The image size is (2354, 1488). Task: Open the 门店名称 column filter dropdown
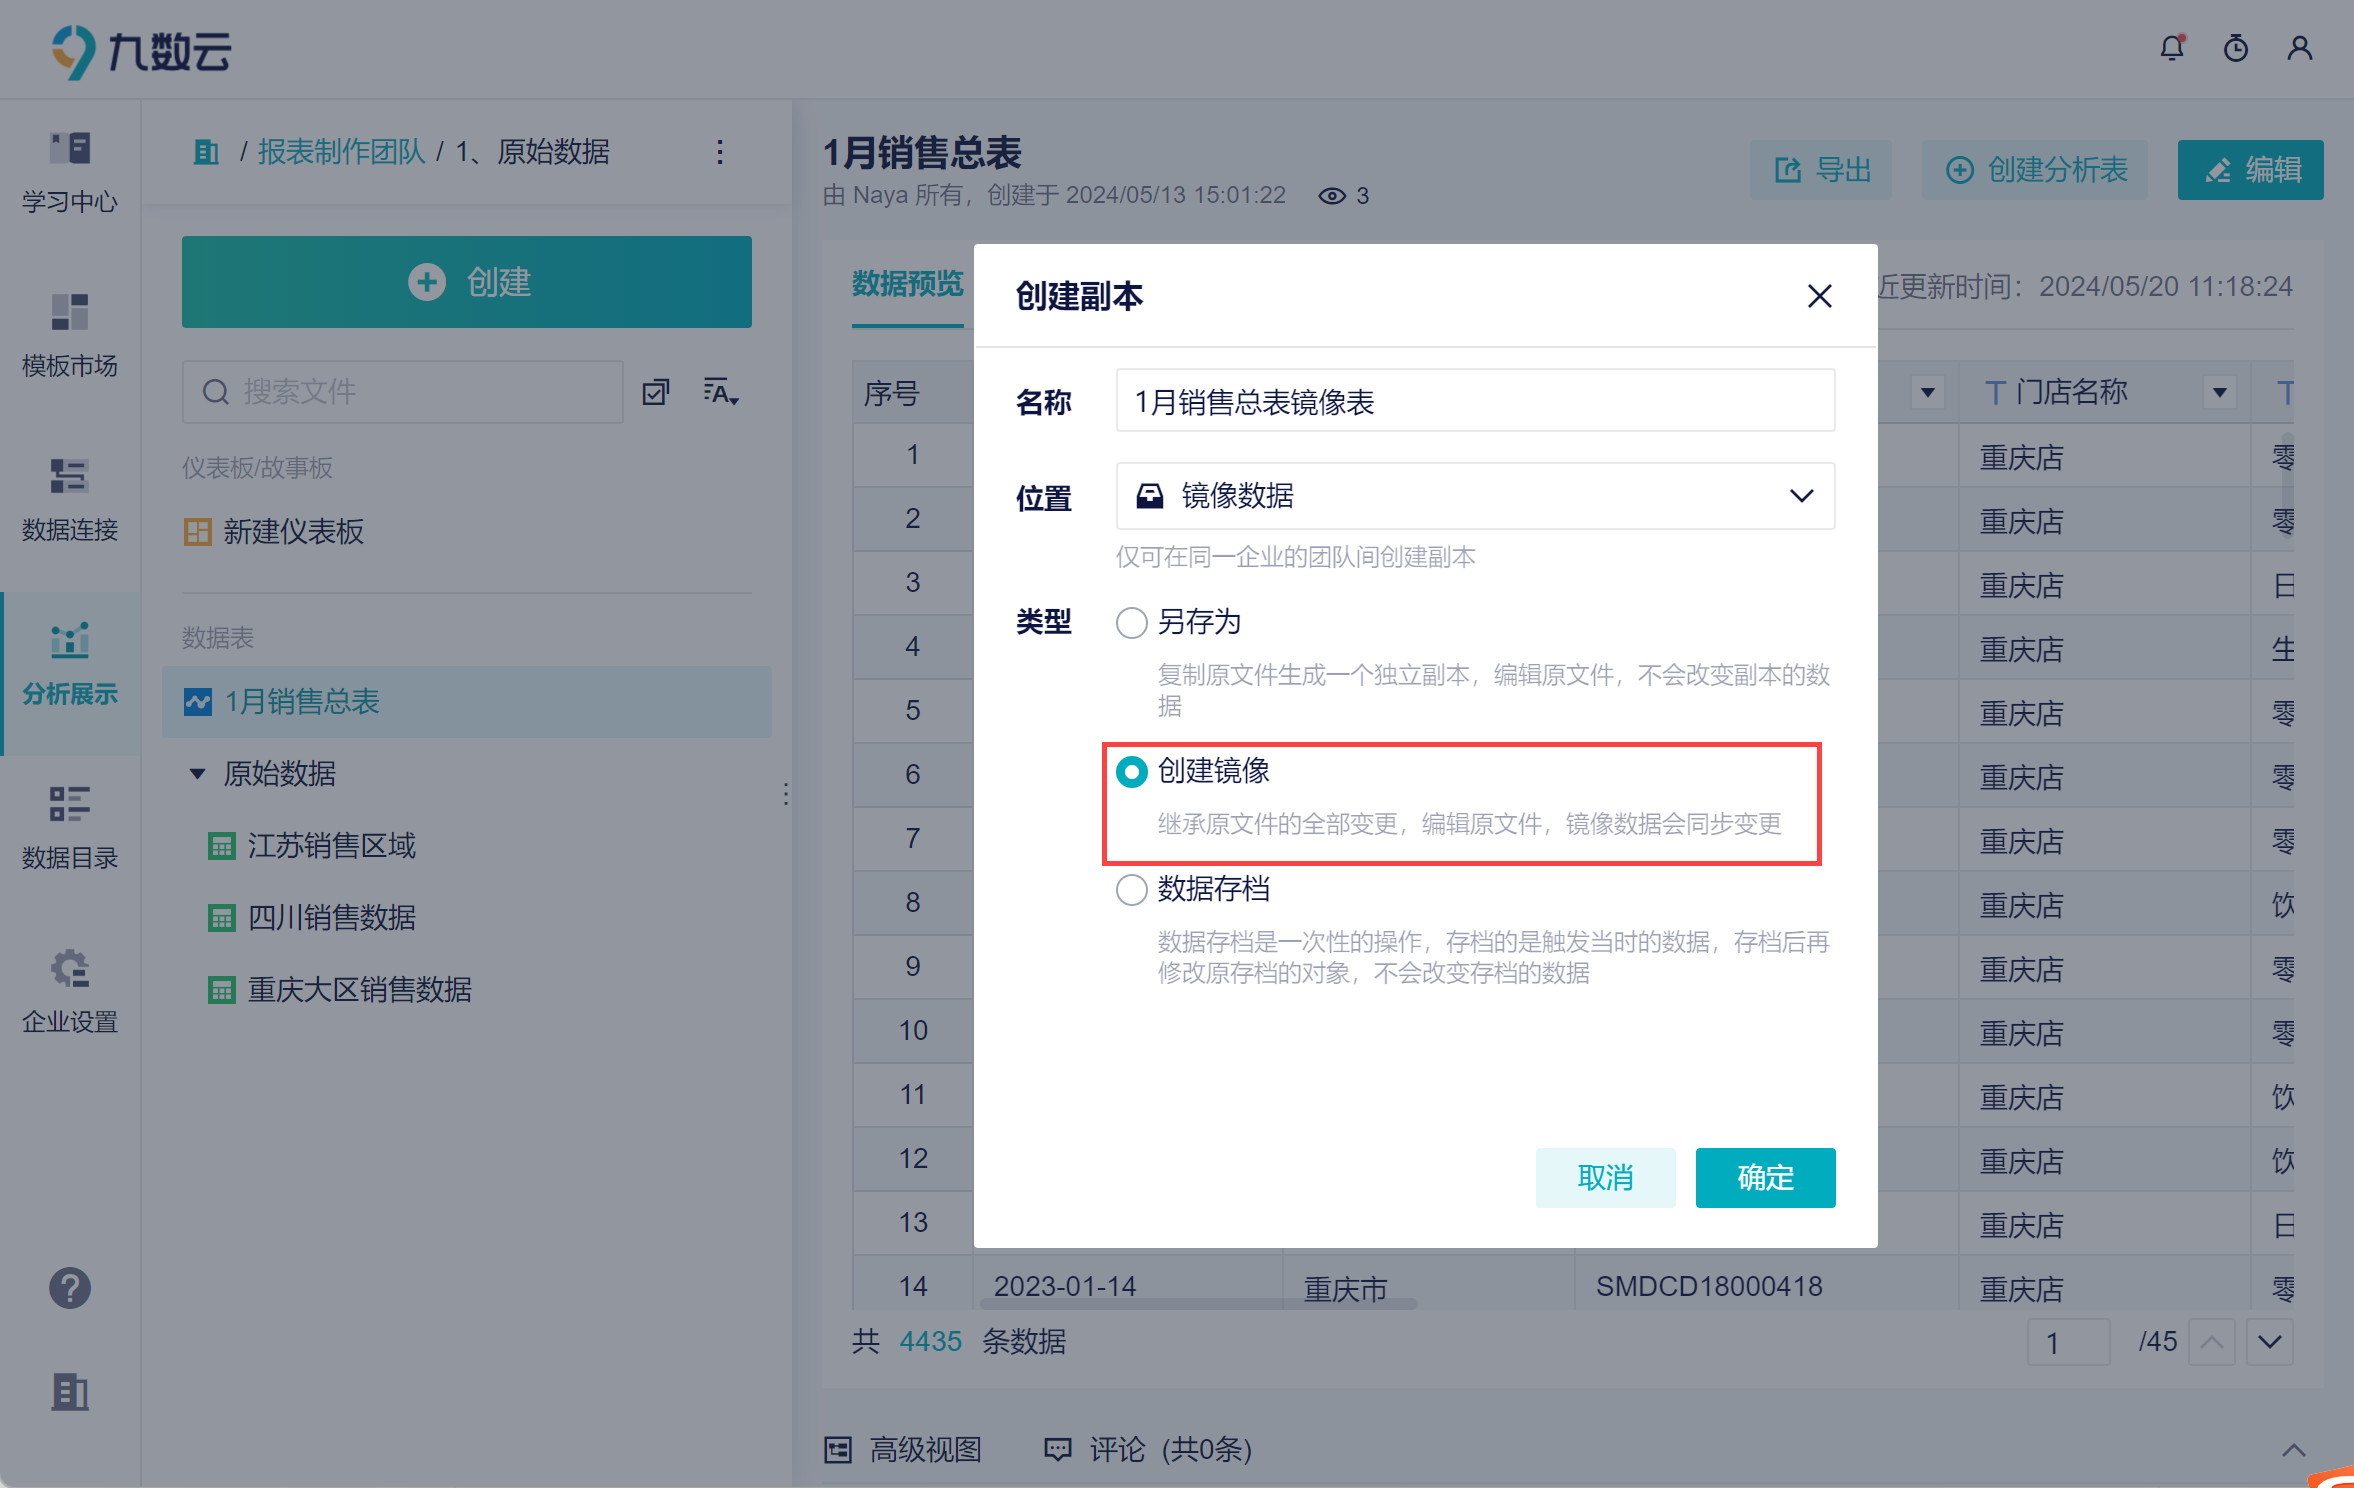point(2219,392)
